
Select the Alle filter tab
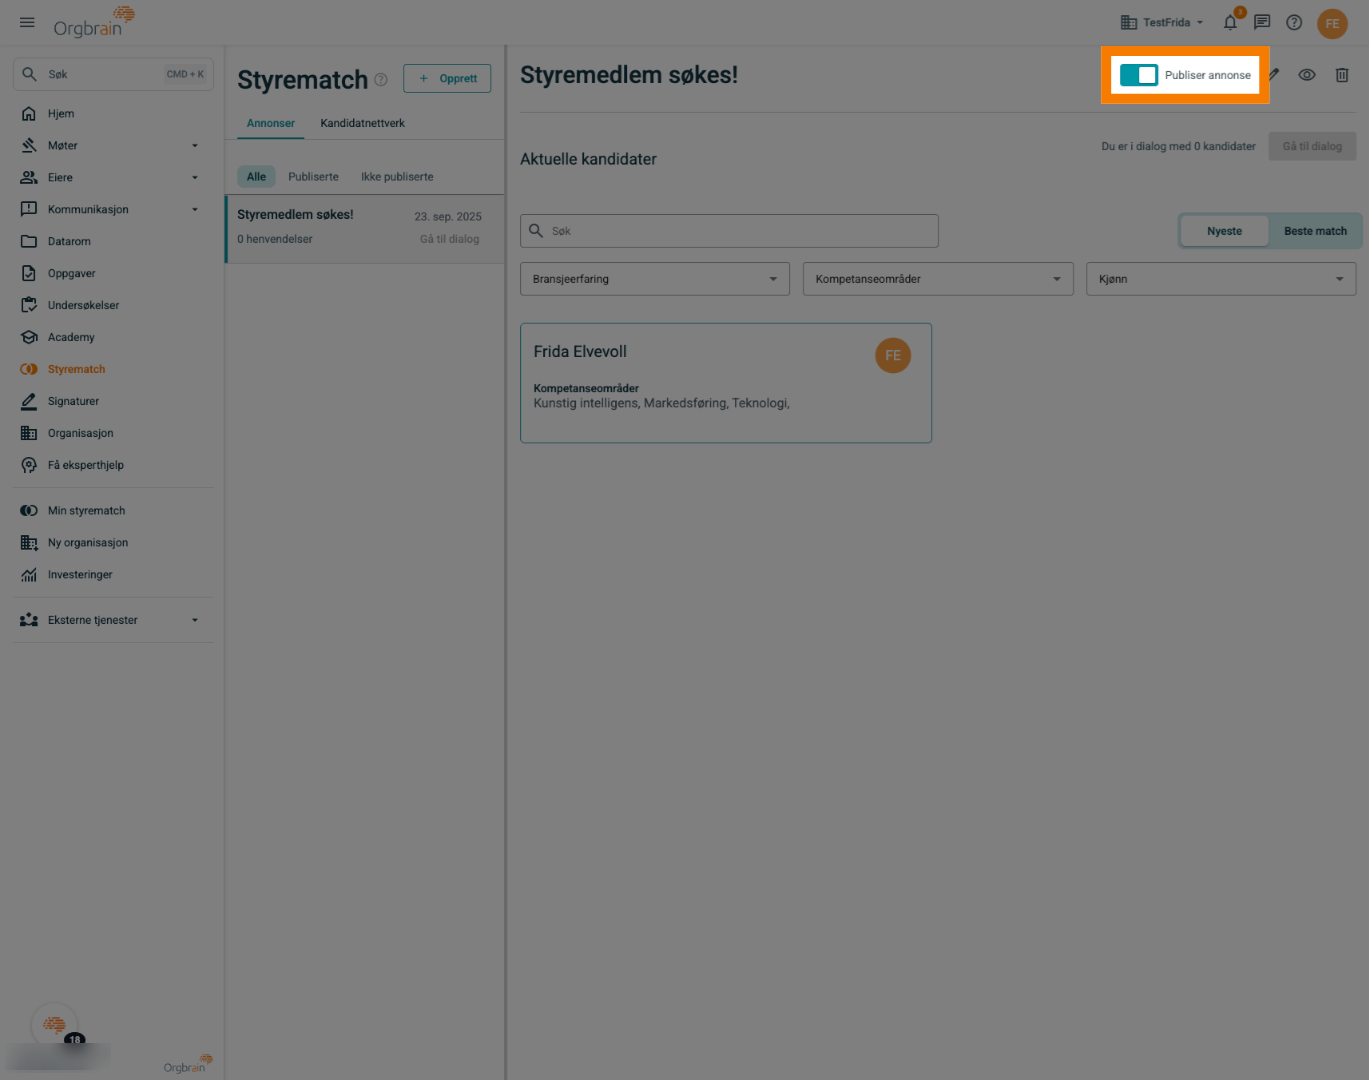tap(257, 177)
